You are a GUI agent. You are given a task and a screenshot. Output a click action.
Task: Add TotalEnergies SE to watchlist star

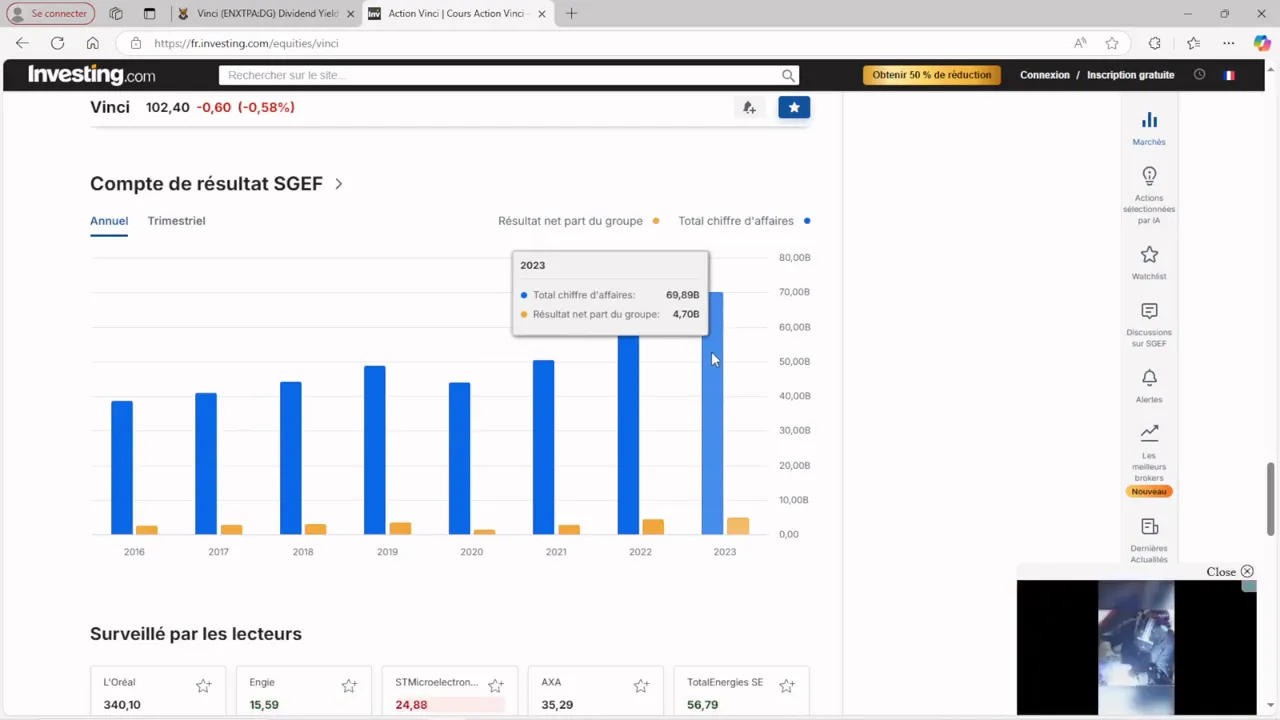787,686
